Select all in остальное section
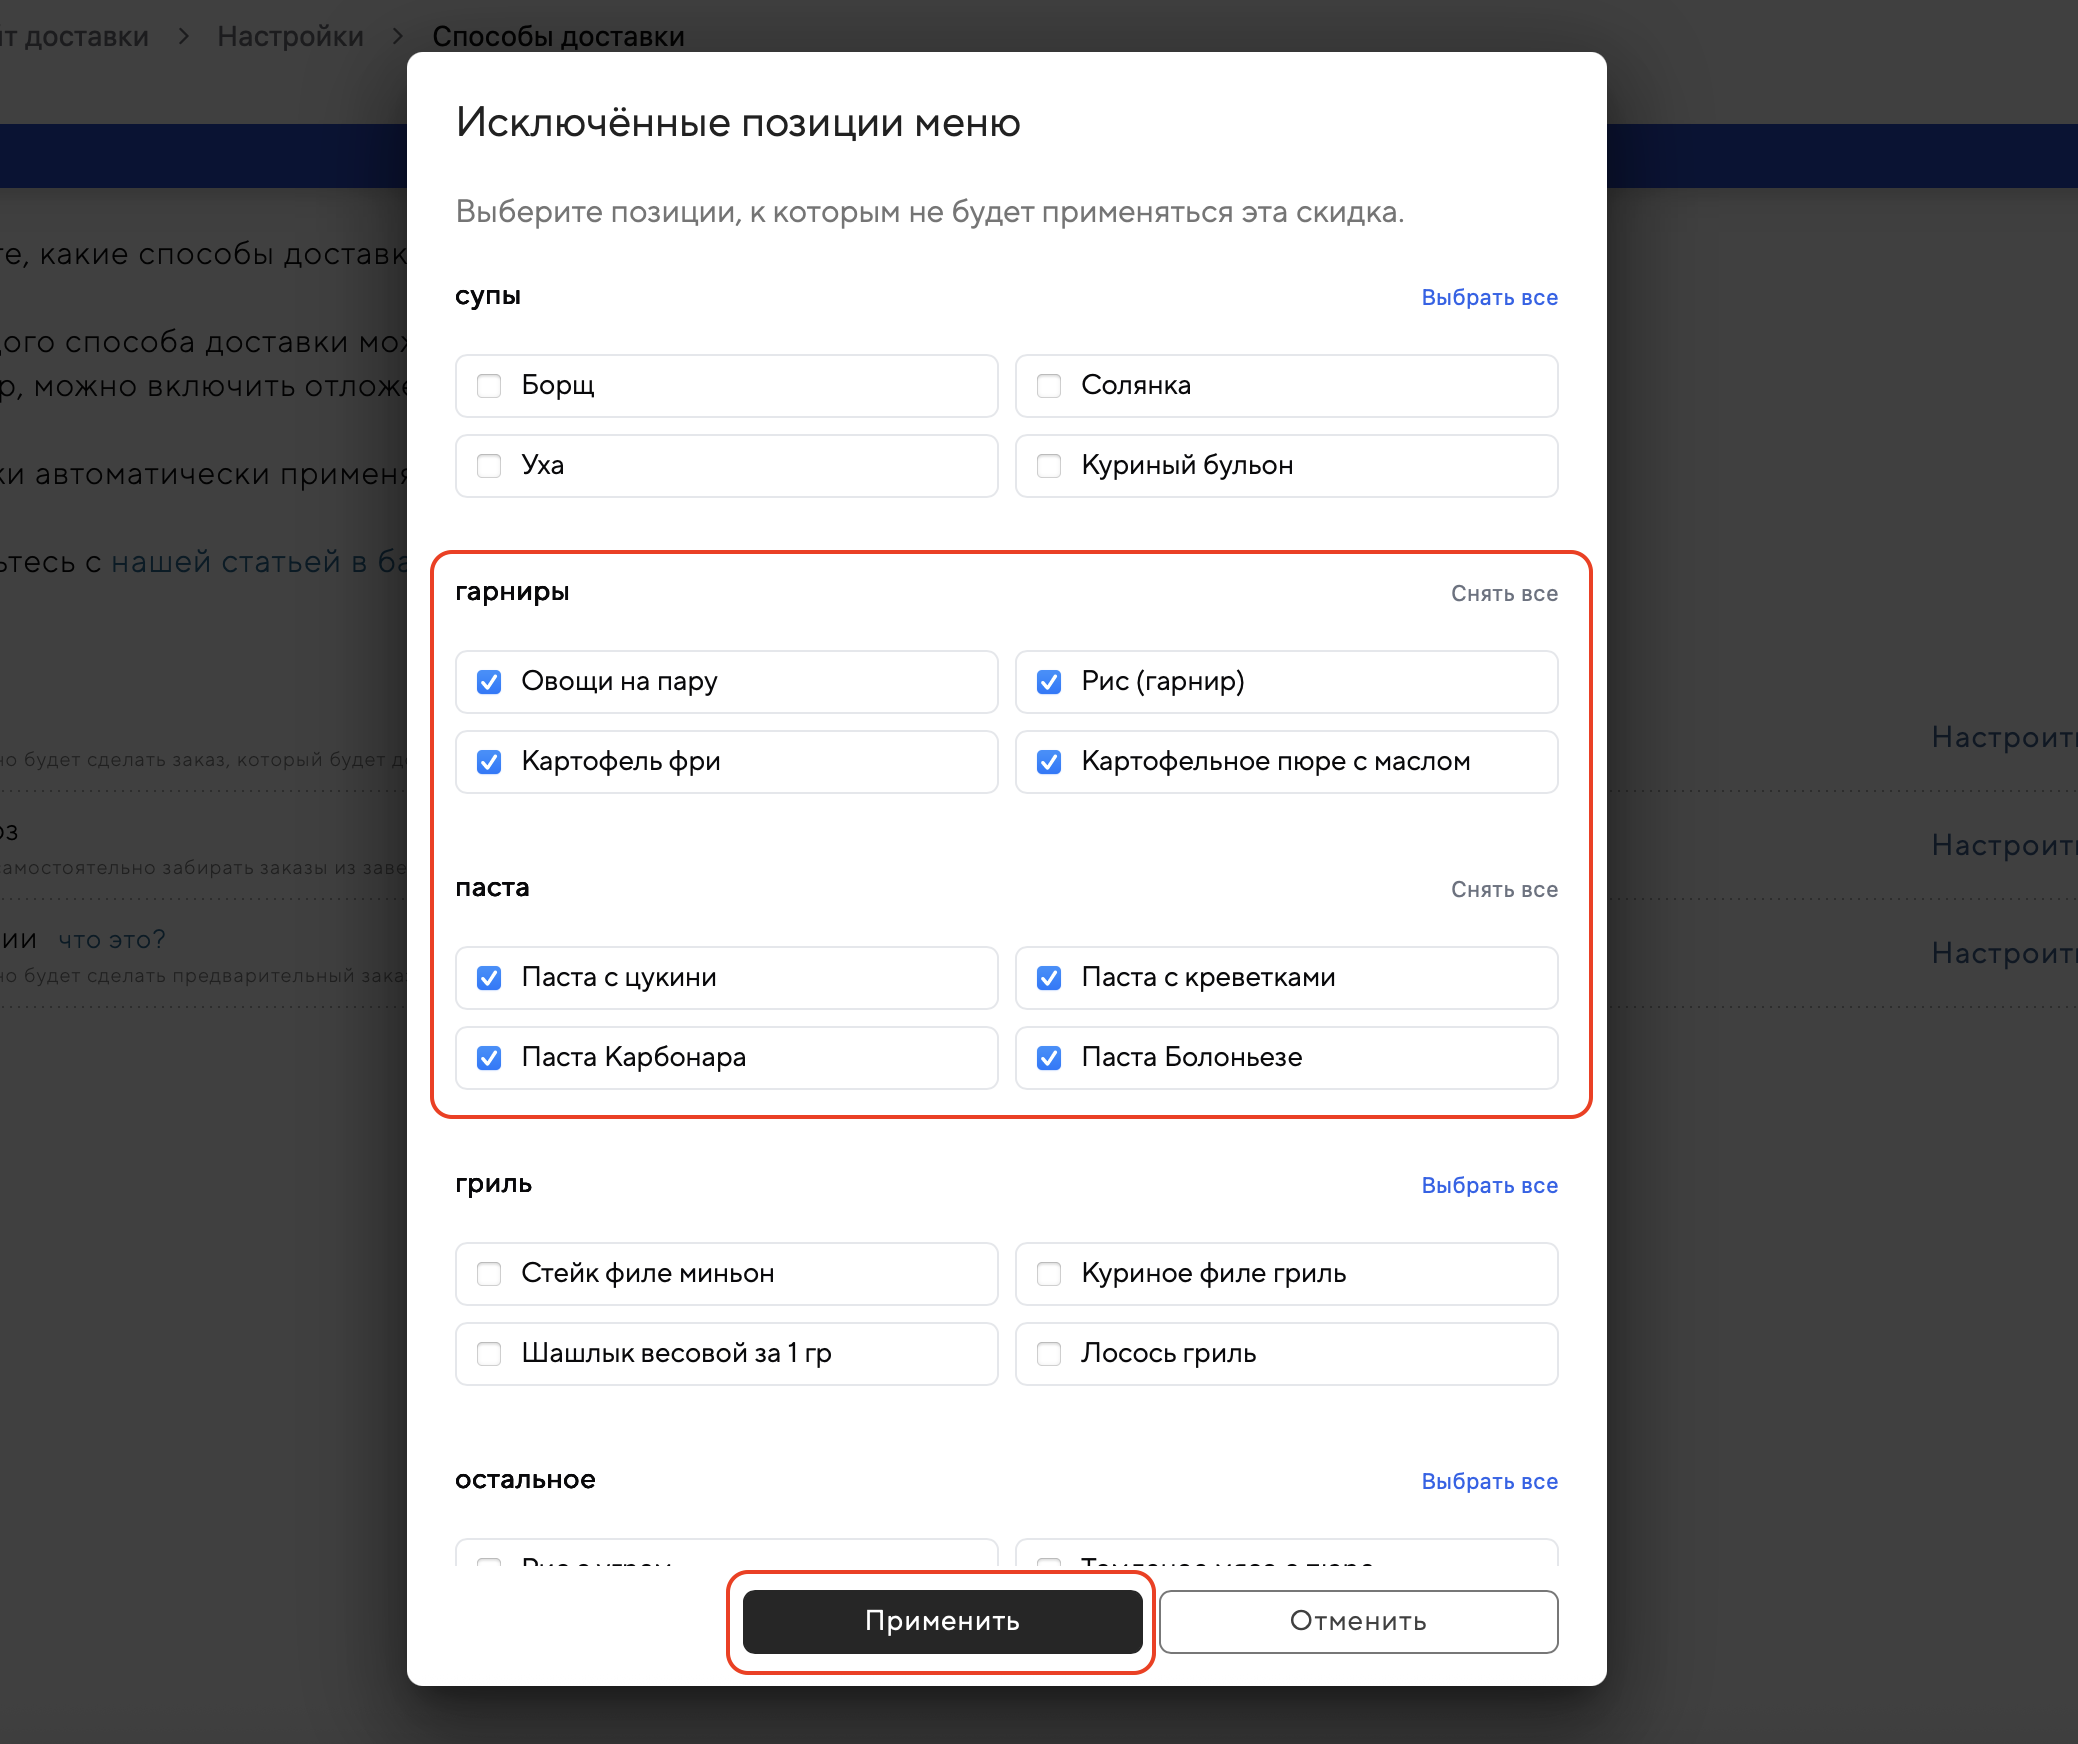This screenshot has width=2078, height=1744. [x=1489, y=1482]
